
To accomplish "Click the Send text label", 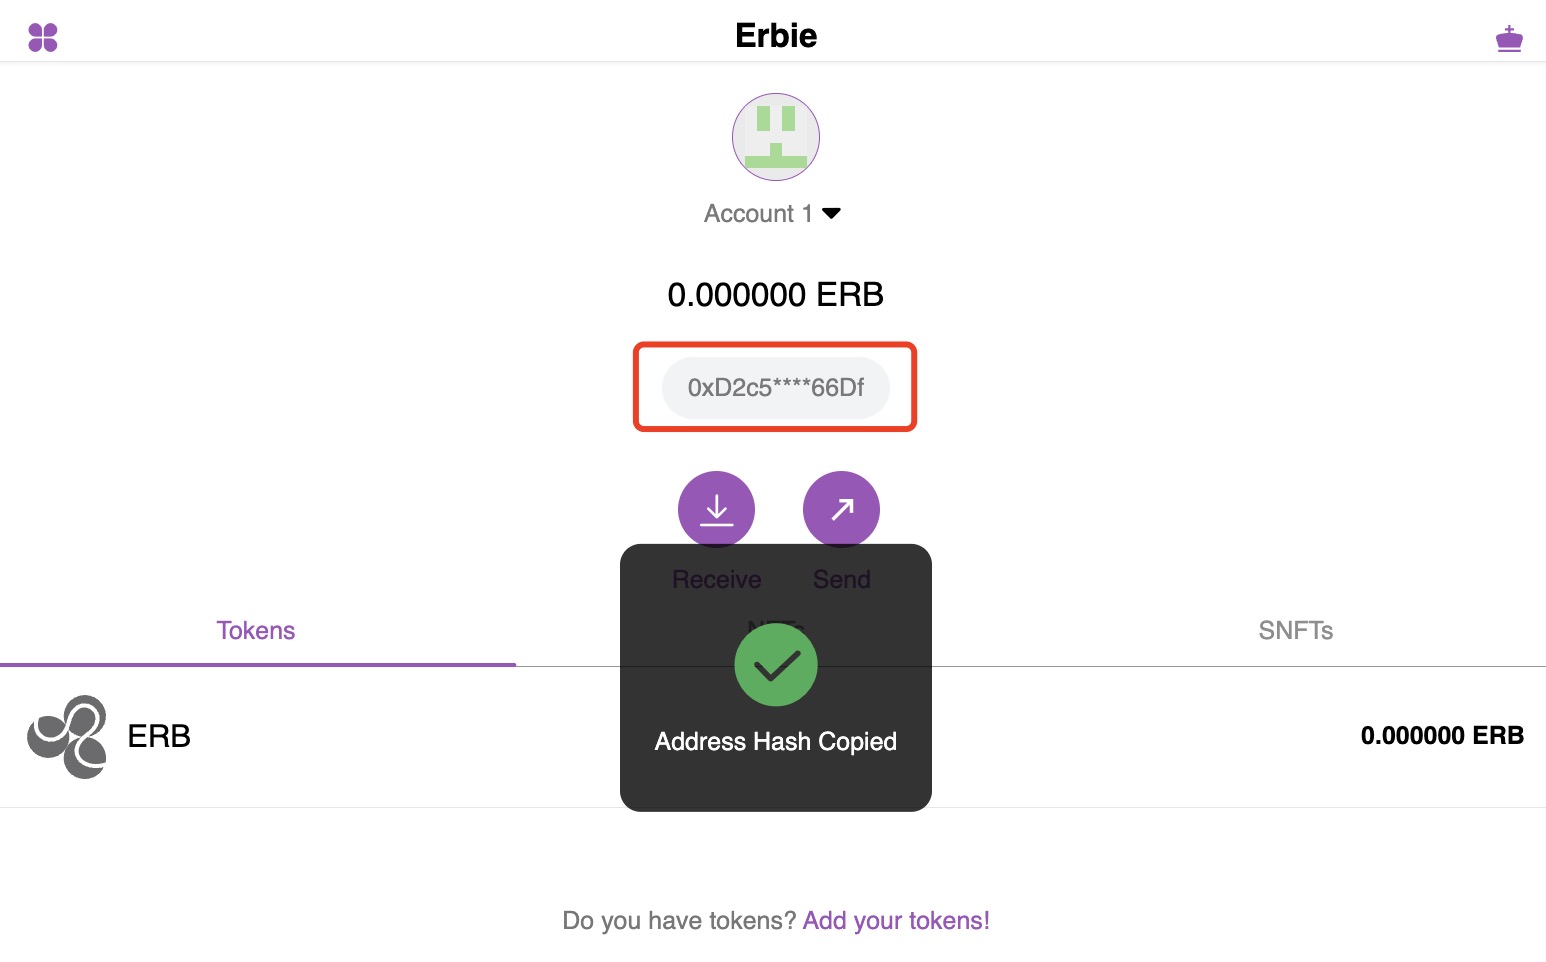I will click(841, 579).
